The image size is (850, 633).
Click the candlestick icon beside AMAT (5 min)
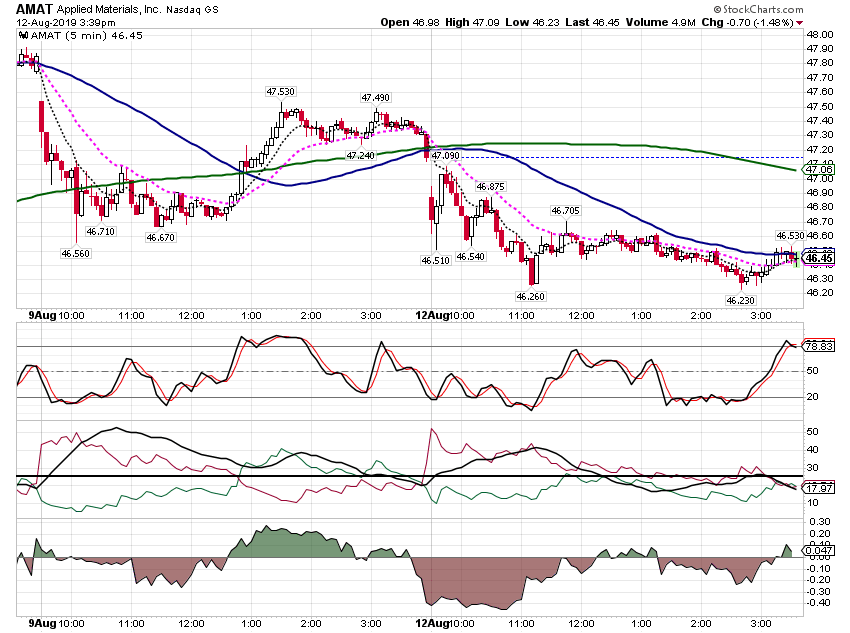23,36
